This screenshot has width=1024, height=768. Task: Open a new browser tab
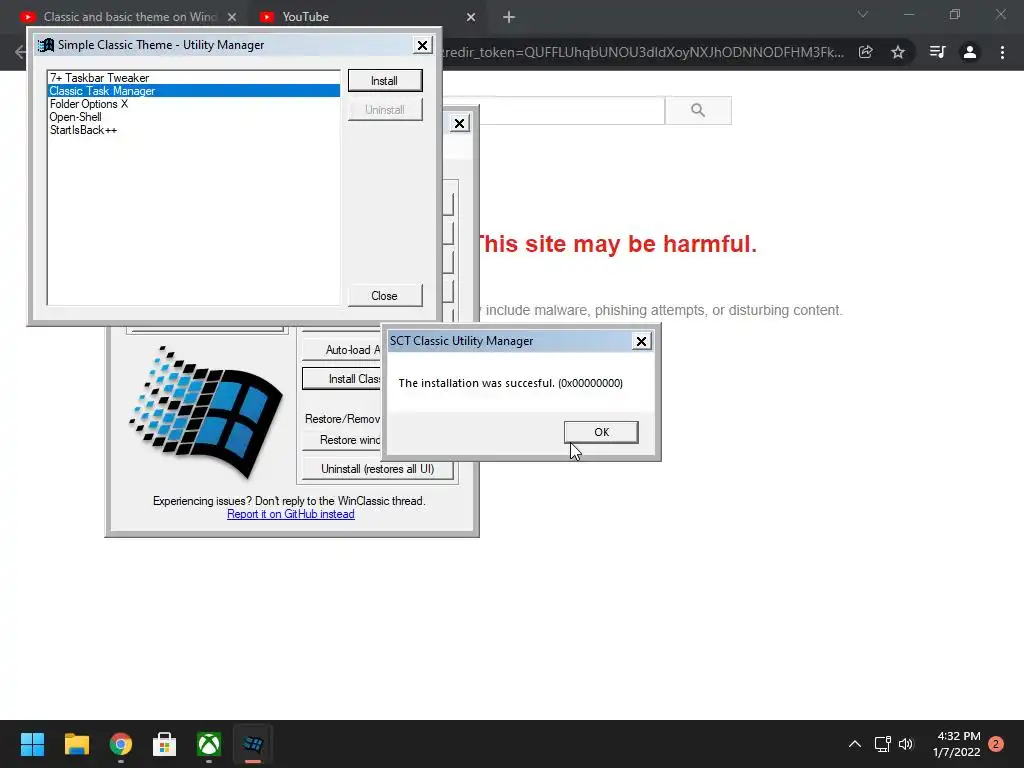coord(509,17)
